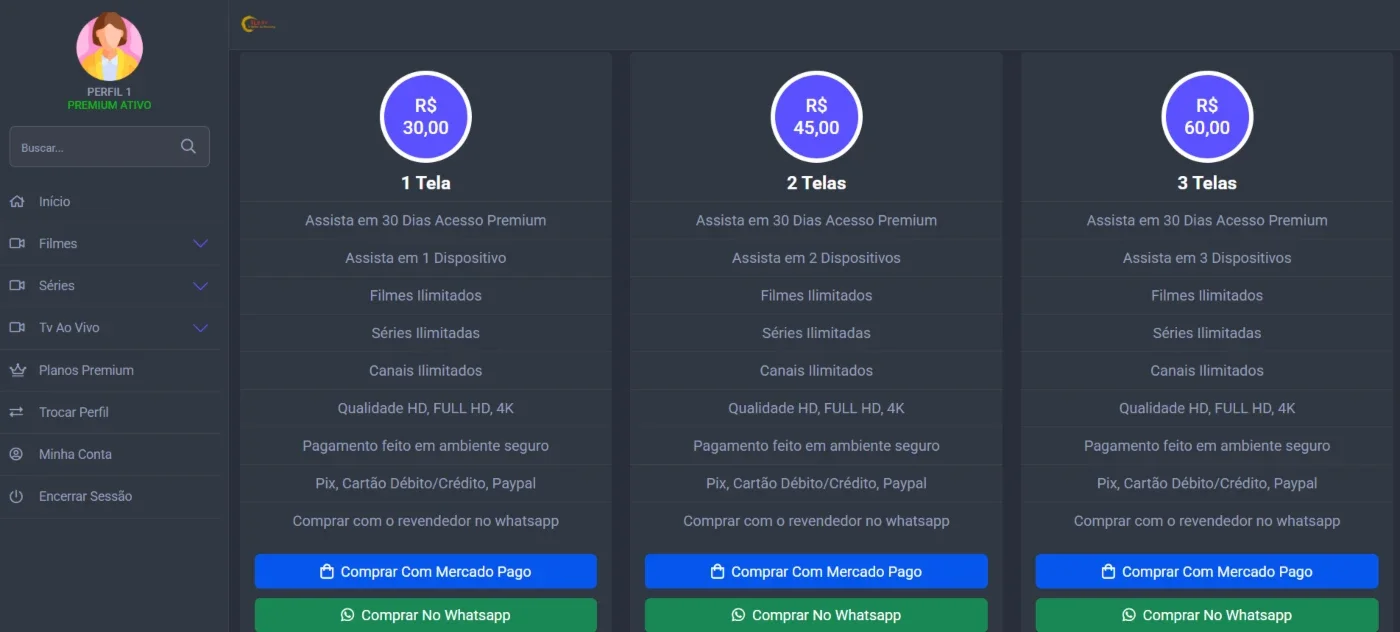Click Assista em 2 Dispositivos text

coord(816,258)
